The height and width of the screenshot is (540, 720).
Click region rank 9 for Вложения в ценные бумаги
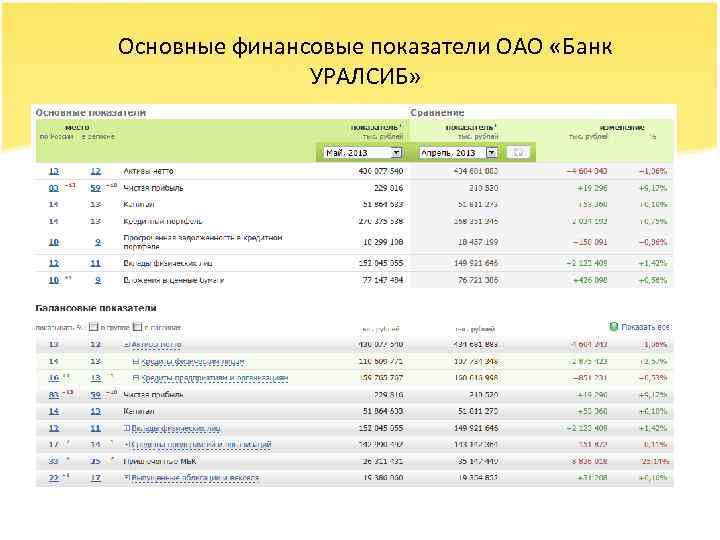tap(98, 280)
